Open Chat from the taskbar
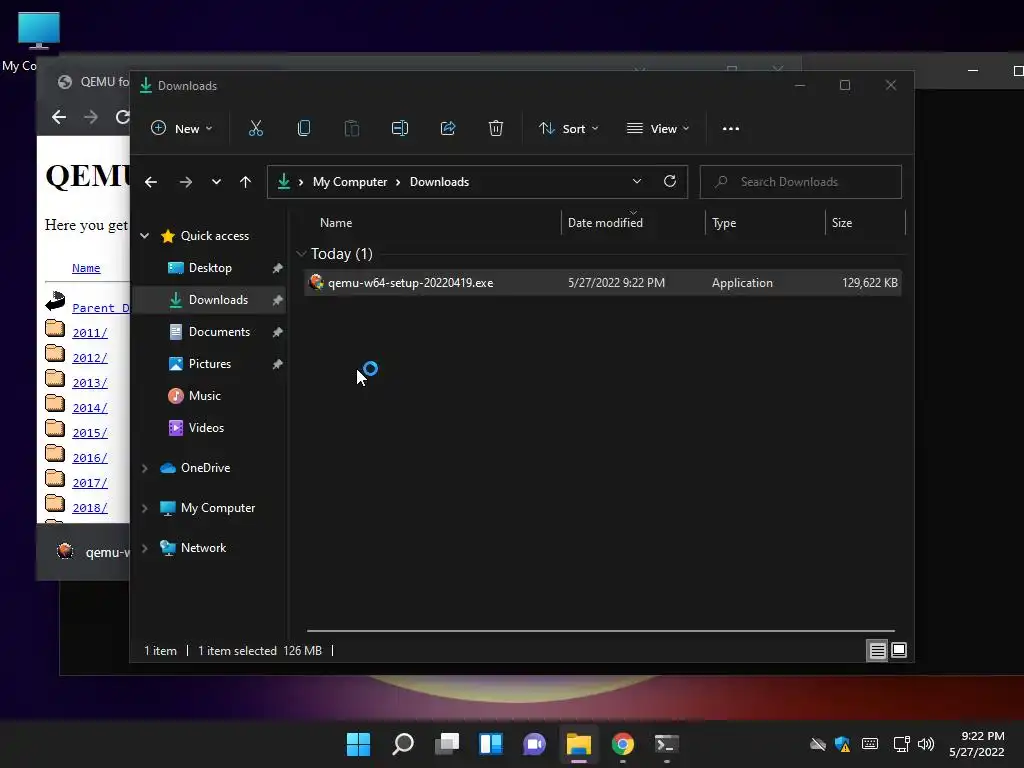1024x768 pixels. coord(535,744)
